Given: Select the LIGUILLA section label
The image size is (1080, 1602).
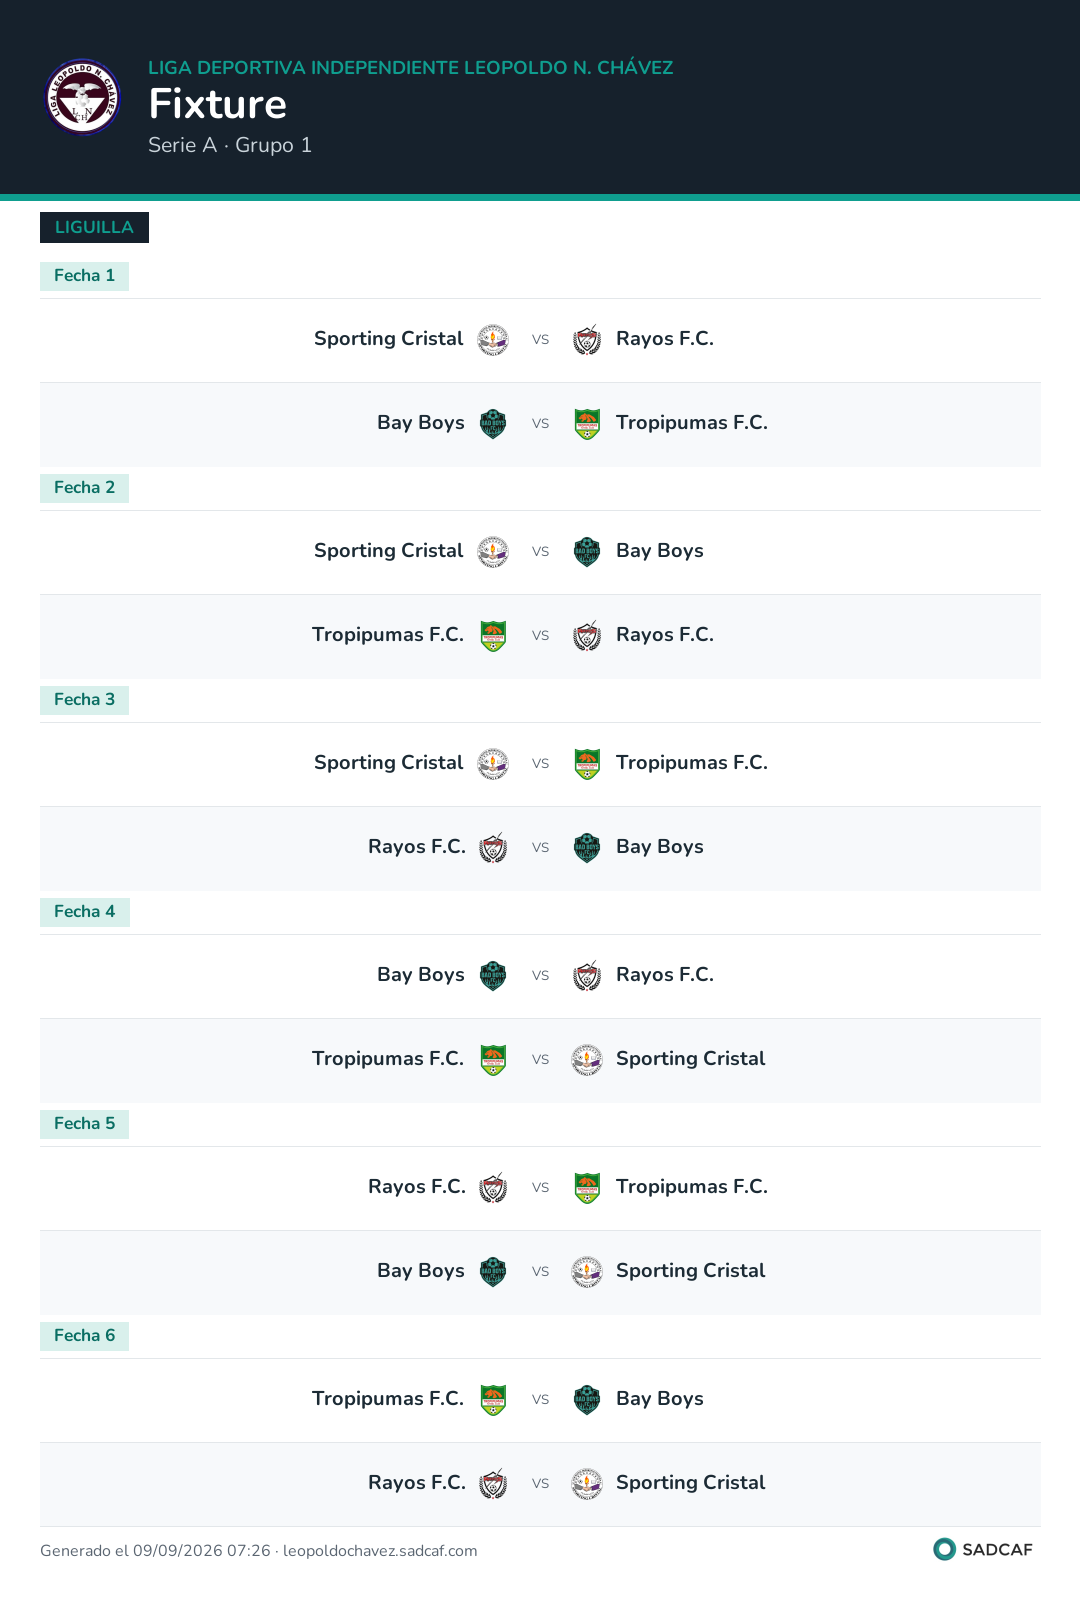Looking at the screenshot, I should pos(94,227).
